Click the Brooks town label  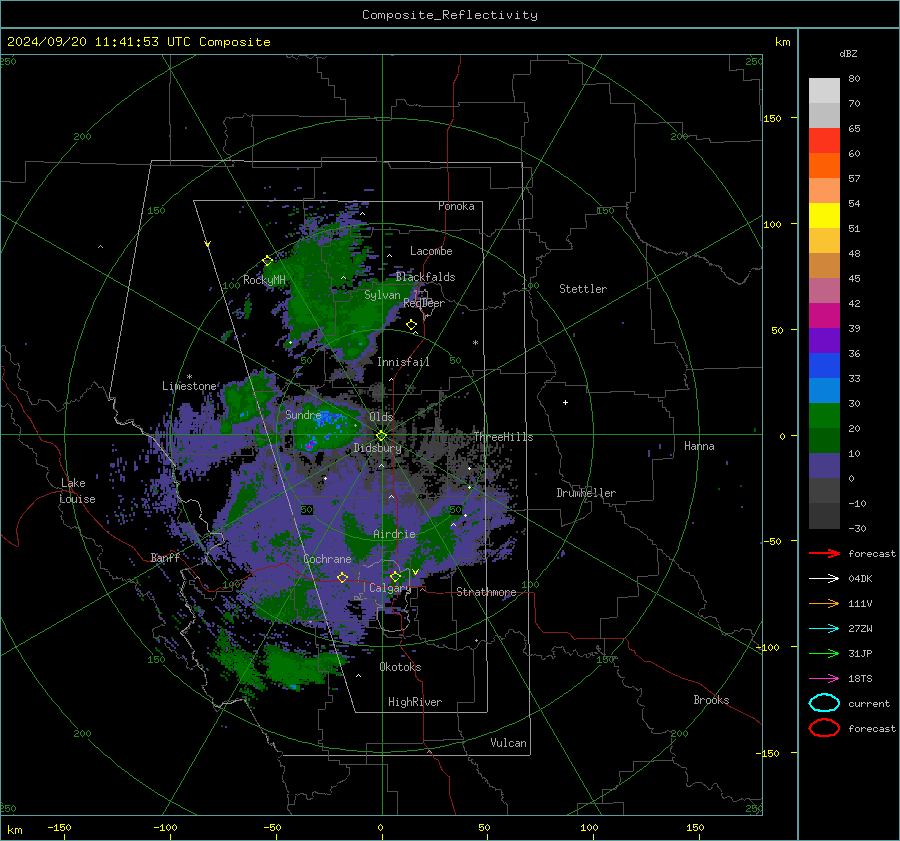711,700
